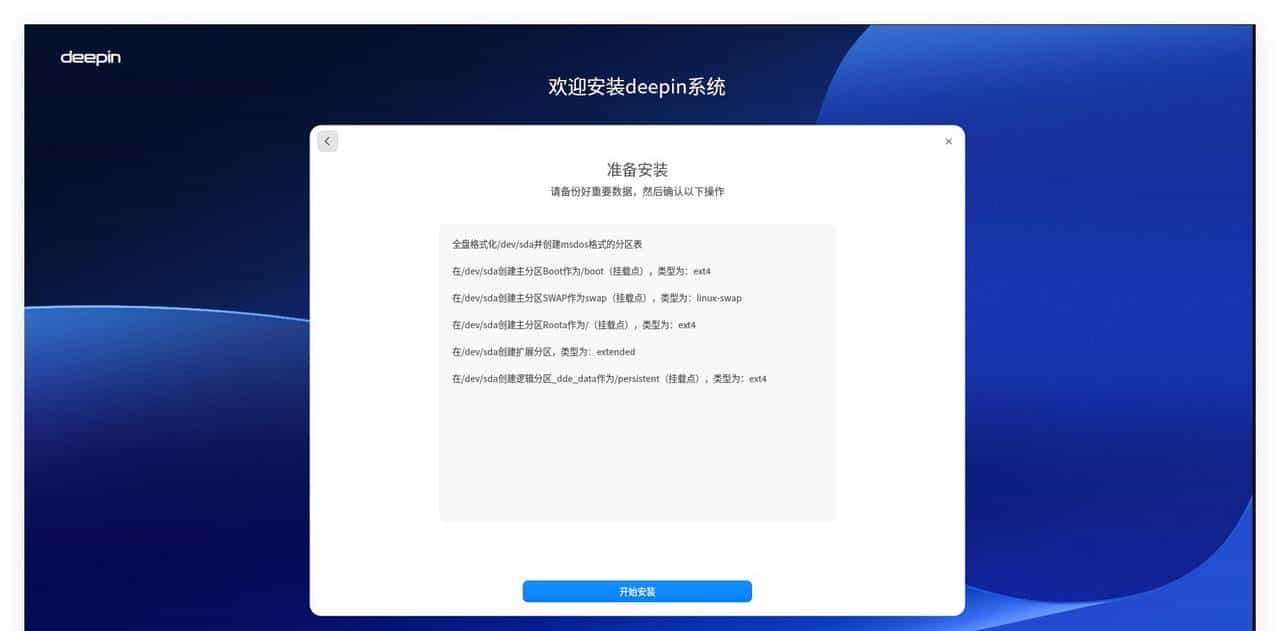Select the deepin branding mark top left
The image size is (1280, 631).
coord(91,58)
